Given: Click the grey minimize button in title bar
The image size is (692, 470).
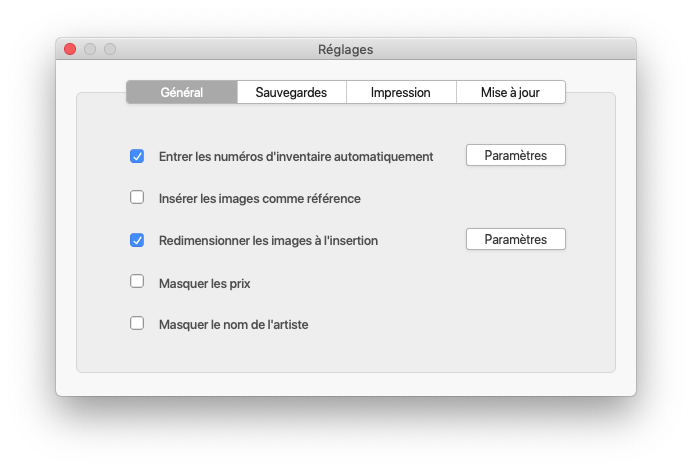Looking at the screenshot, I should pyautogui.click(x=90, y=49).
